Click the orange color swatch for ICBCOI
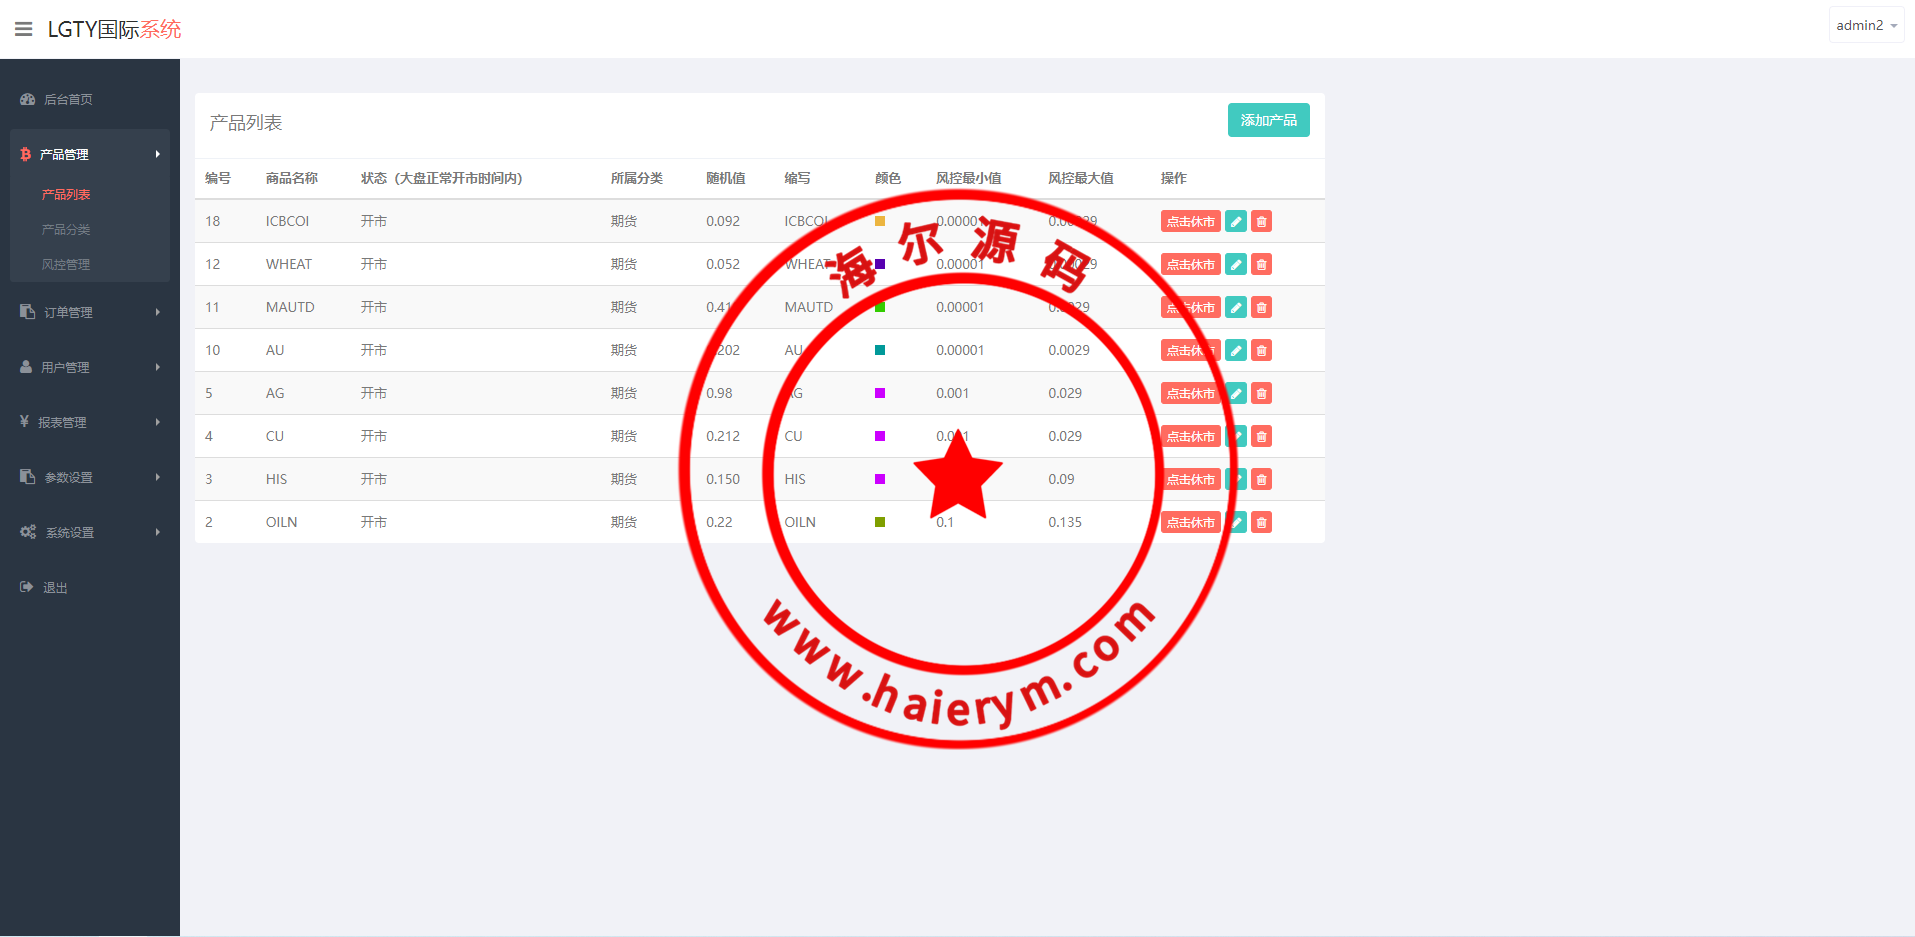Viewport: 1915px width, 937px height. click(880, 221)
